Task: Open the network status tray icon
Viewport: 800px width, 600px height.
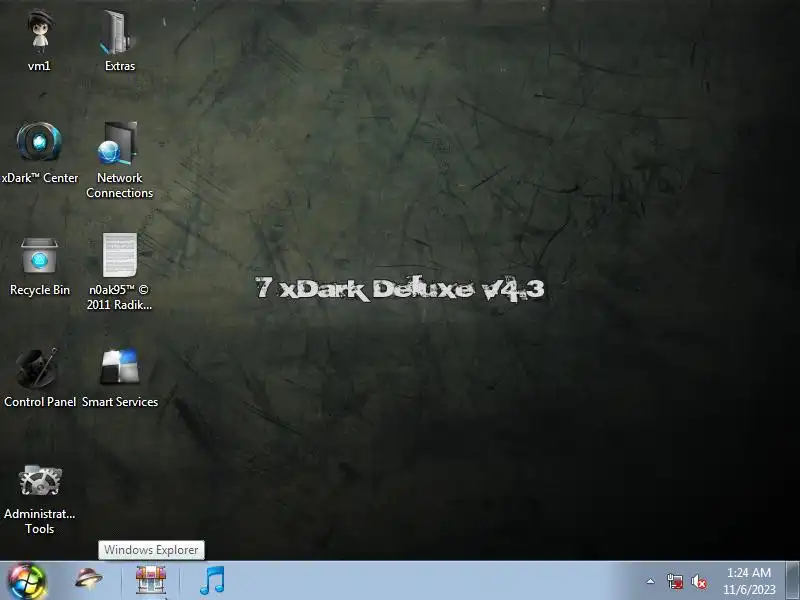Action: [675, 581]
